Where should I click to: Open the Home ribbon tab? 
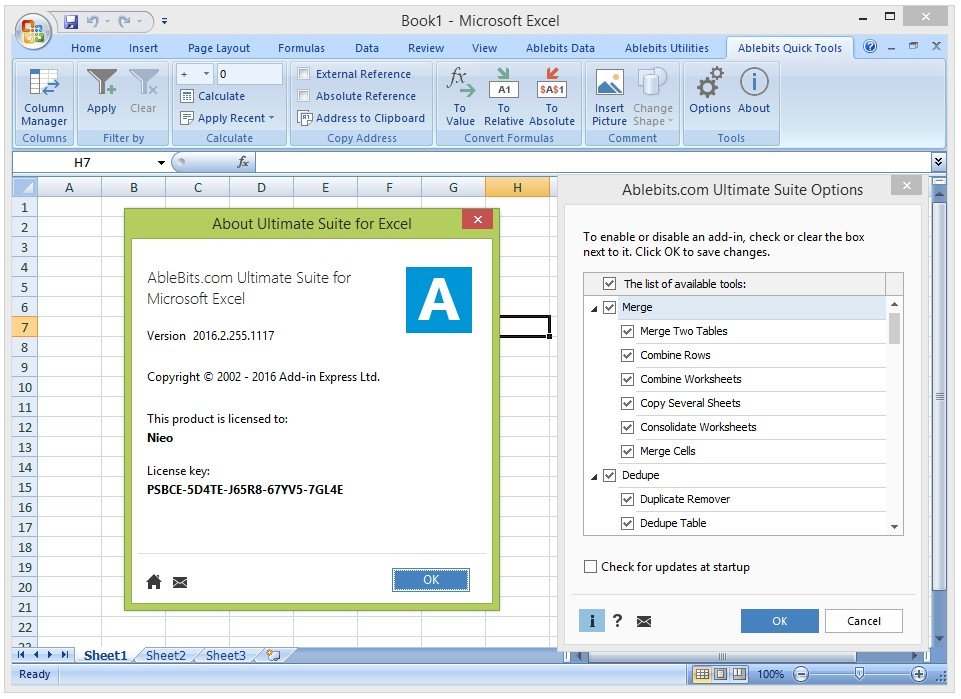click(86, 48)
